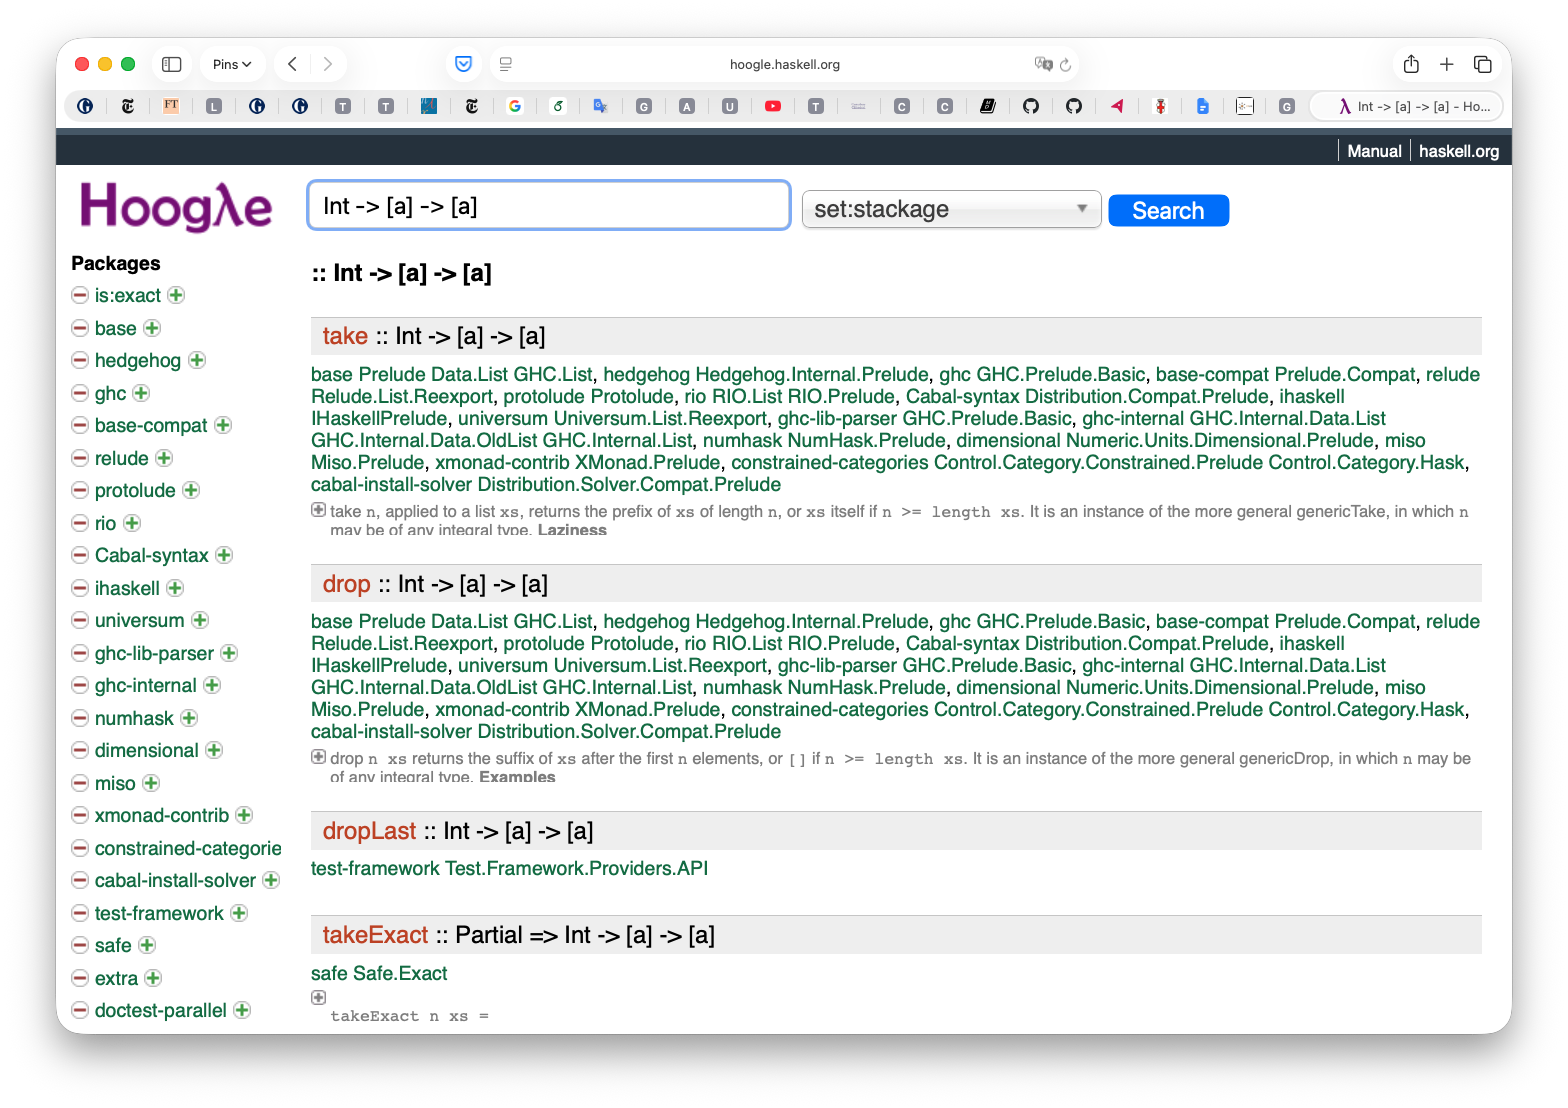Go back to the previous page
The height and width of the screenshot is (1108, 1568).
pos(292,64)
